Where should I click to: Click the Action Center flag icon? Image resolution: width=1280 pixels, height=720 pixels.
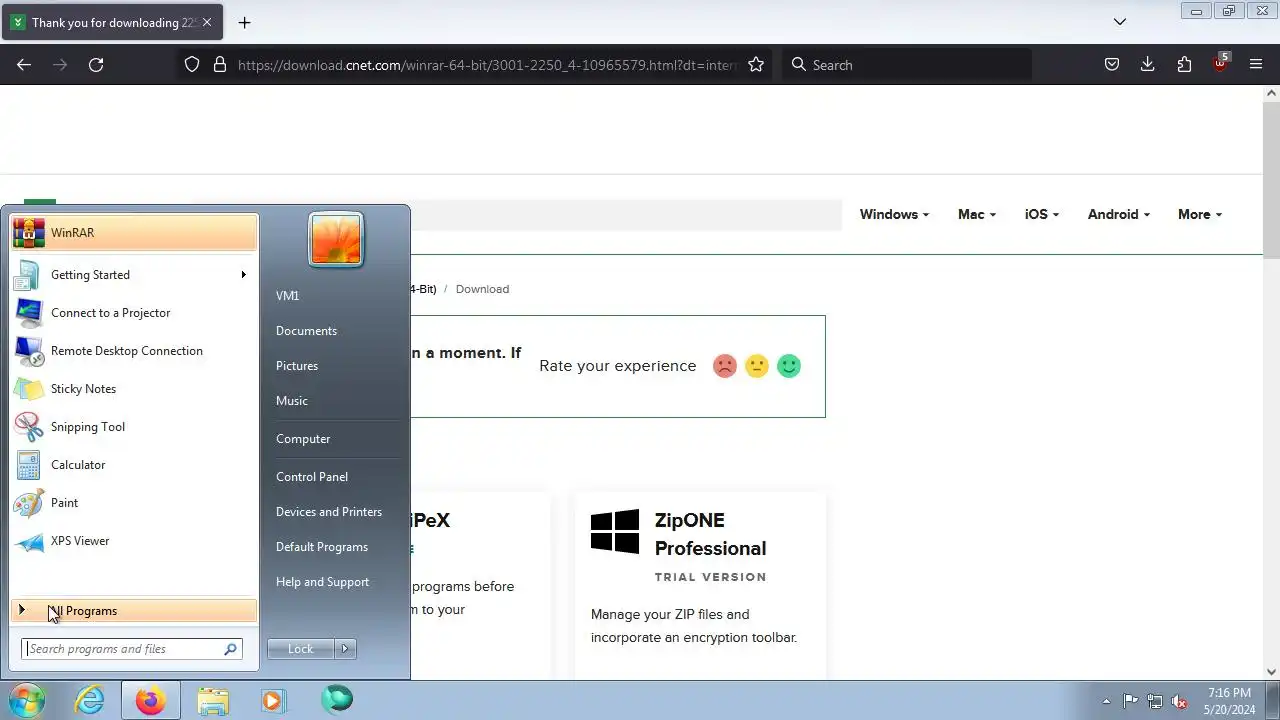coord(1130,701)
